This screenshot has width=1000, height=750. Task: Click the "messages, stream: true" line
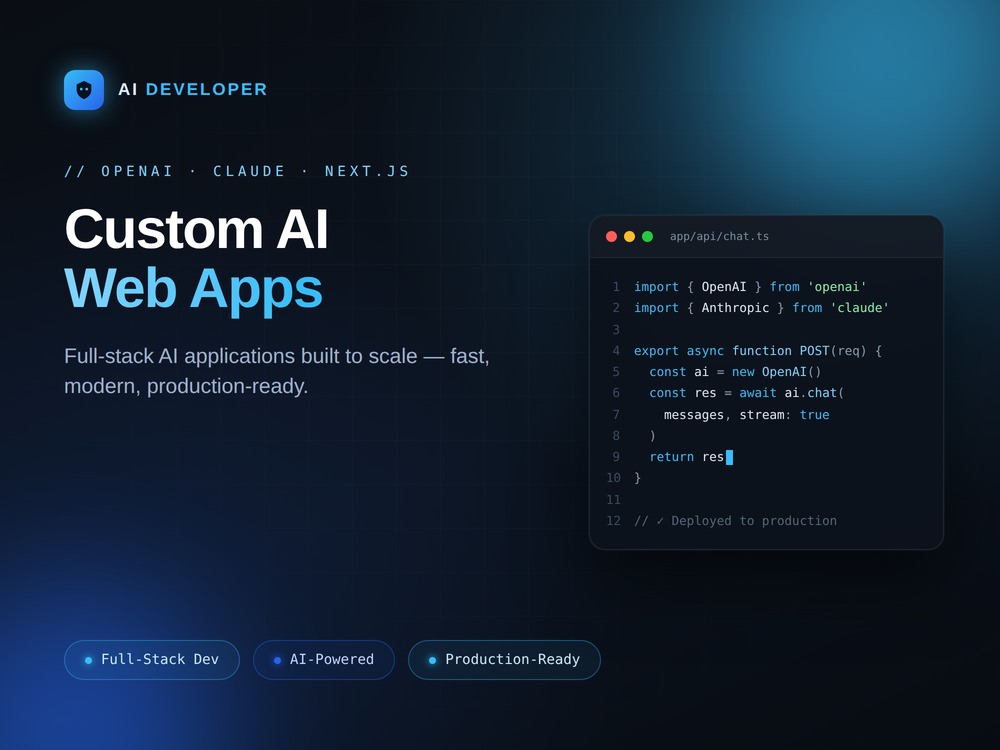747,415
